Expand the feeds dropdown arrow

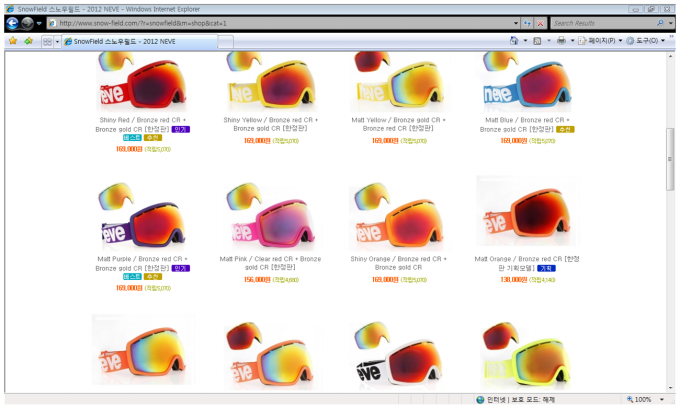click(549, 41)
